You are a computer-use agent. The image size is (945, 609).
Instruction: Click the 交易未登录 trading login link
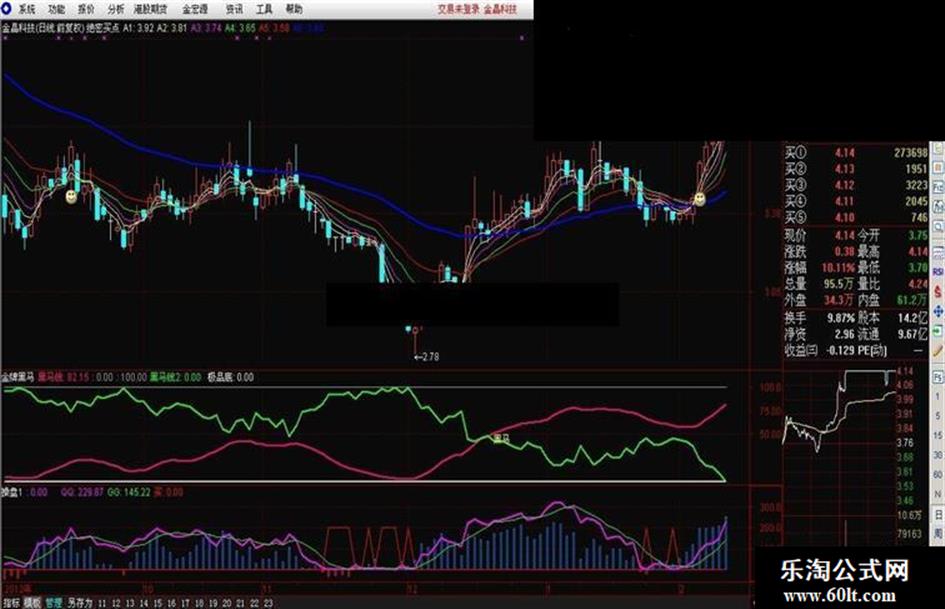[458, 9]
